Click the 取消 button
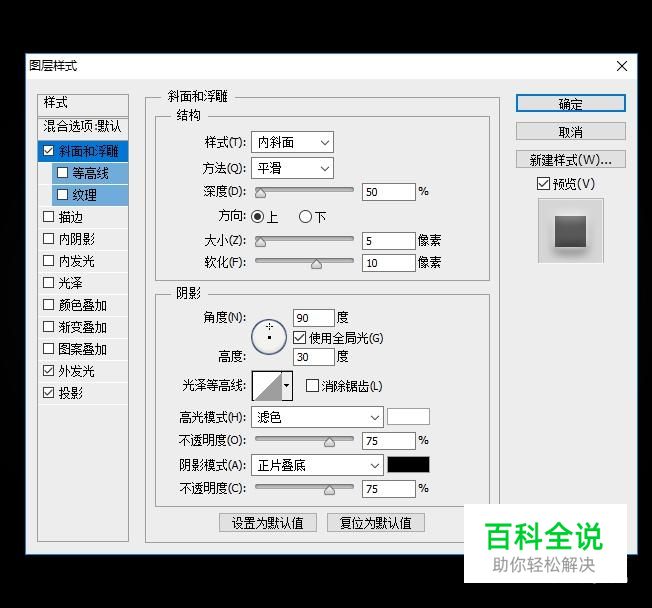The height and width of the screenshot is (608, 652). [x=570, y=131]
